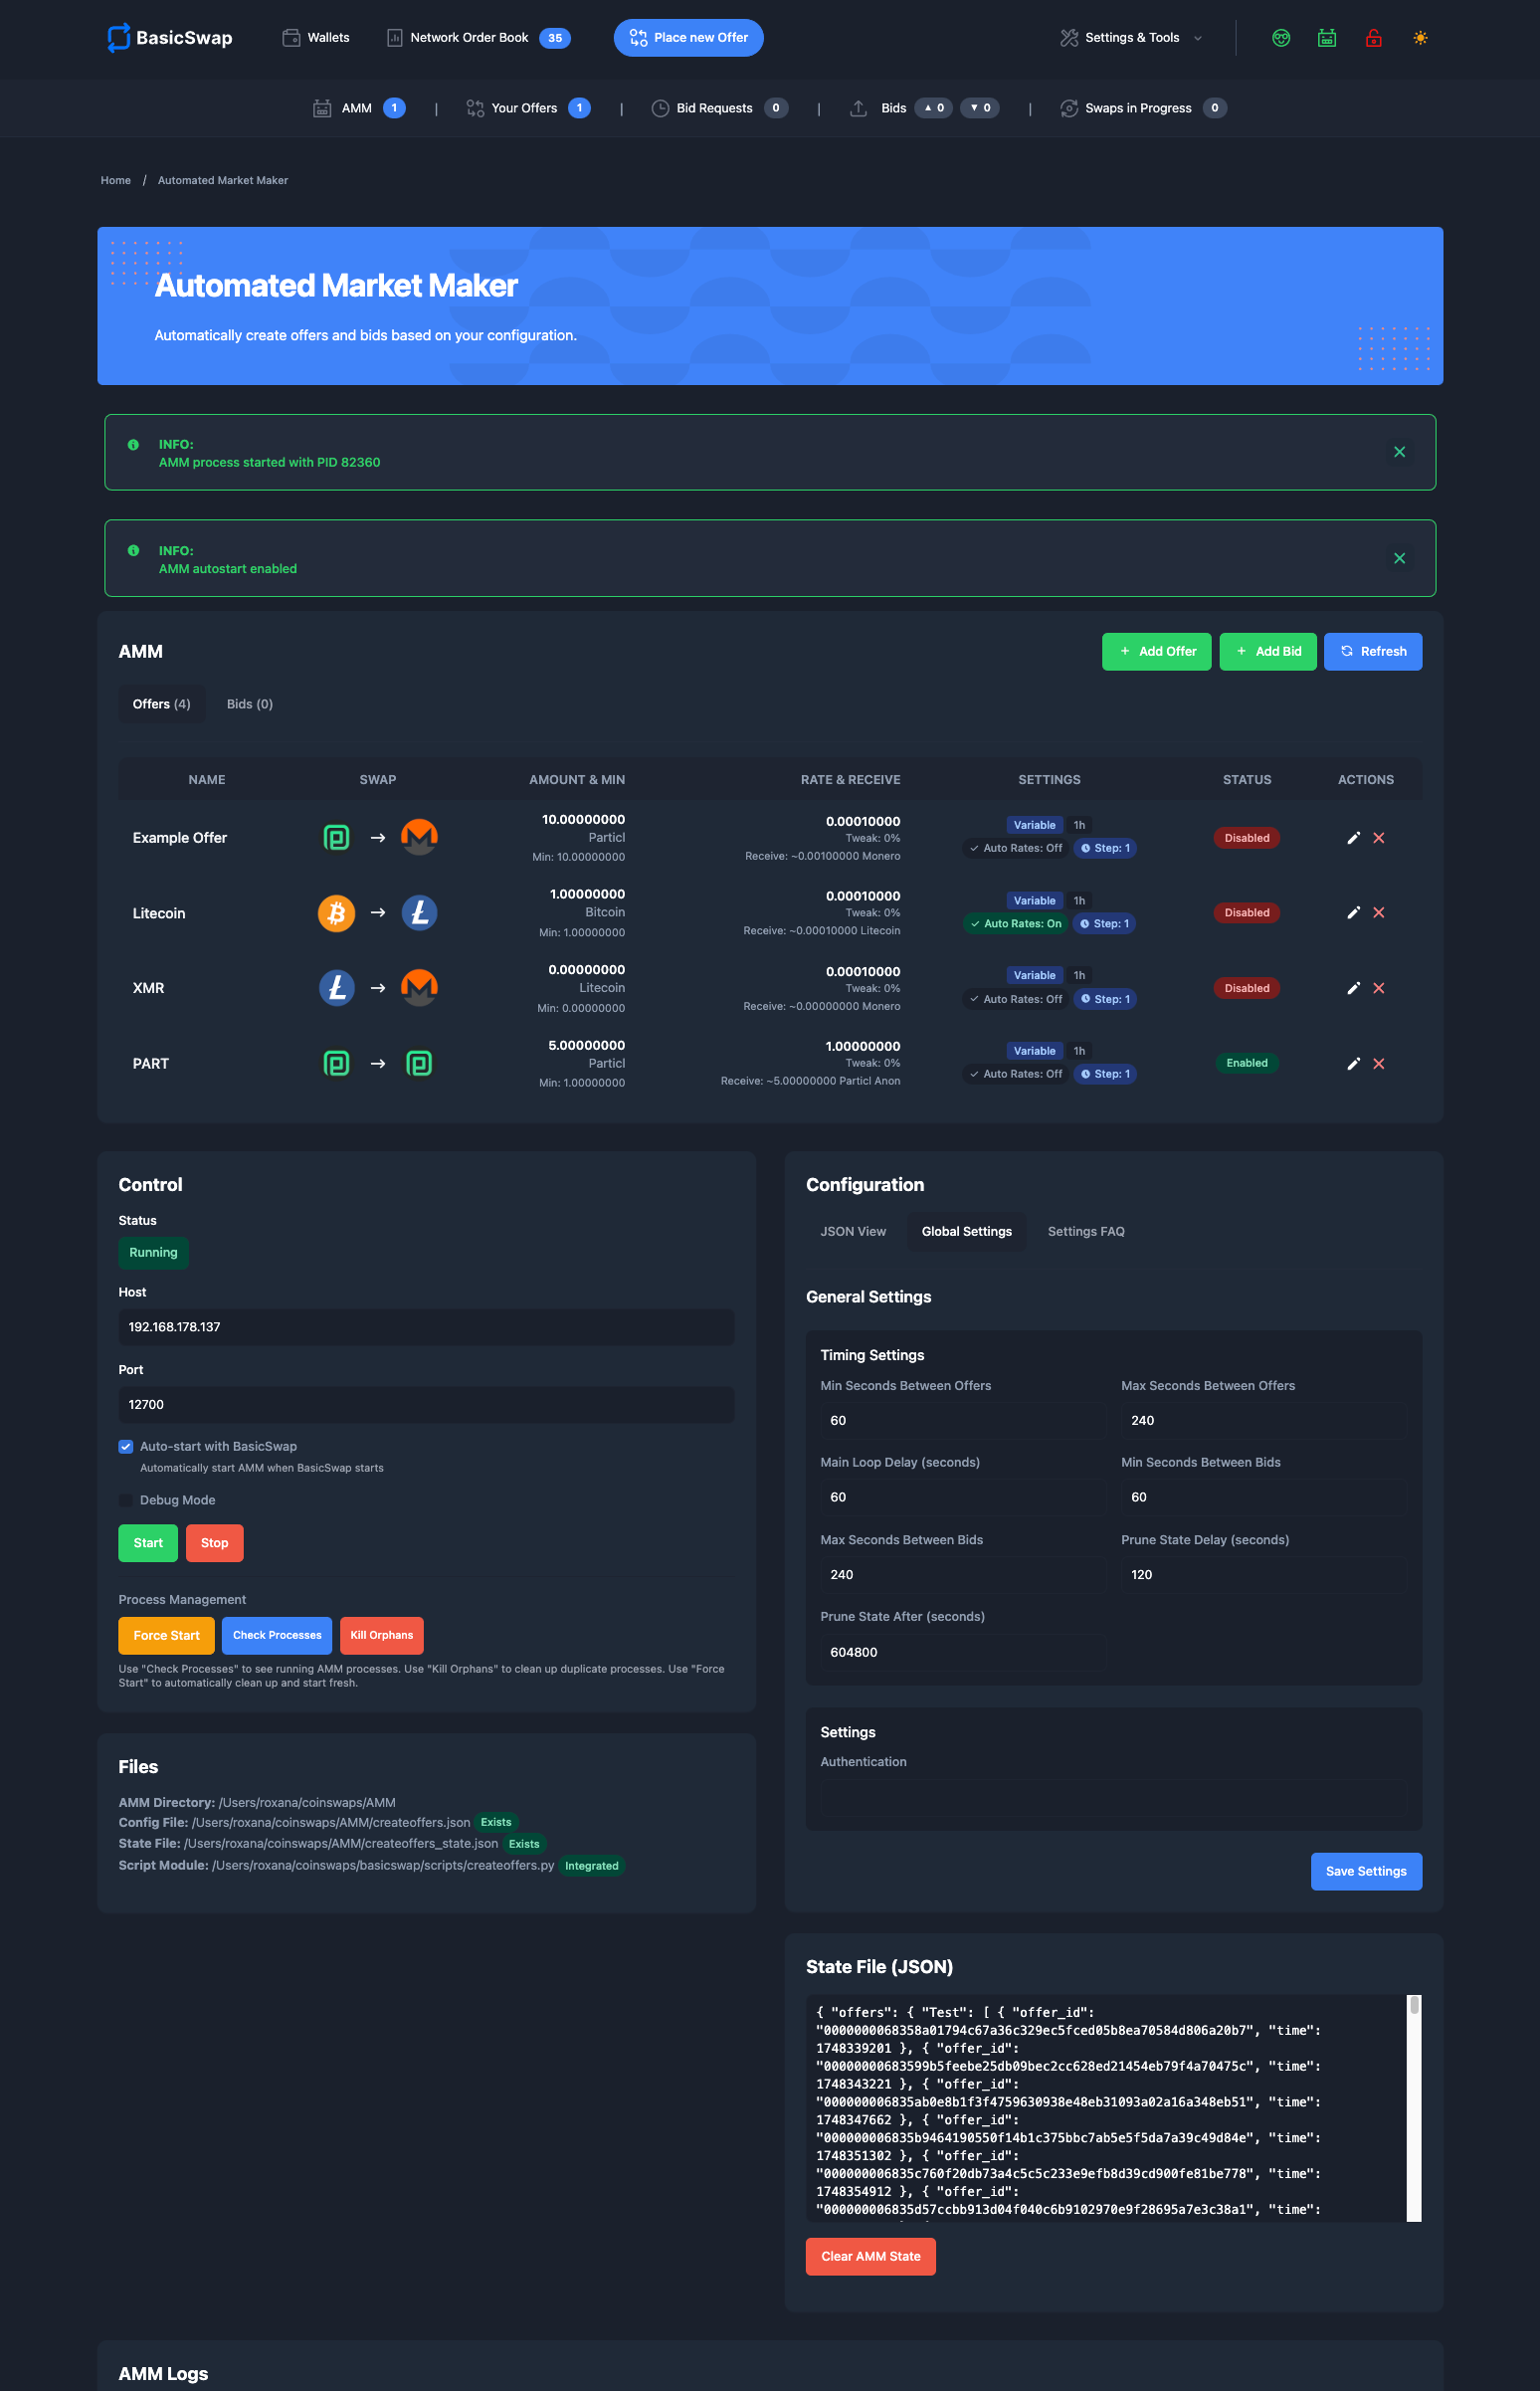1540x2391 pixels.
Task: Open the Wallets page
Action: (316, 38)
